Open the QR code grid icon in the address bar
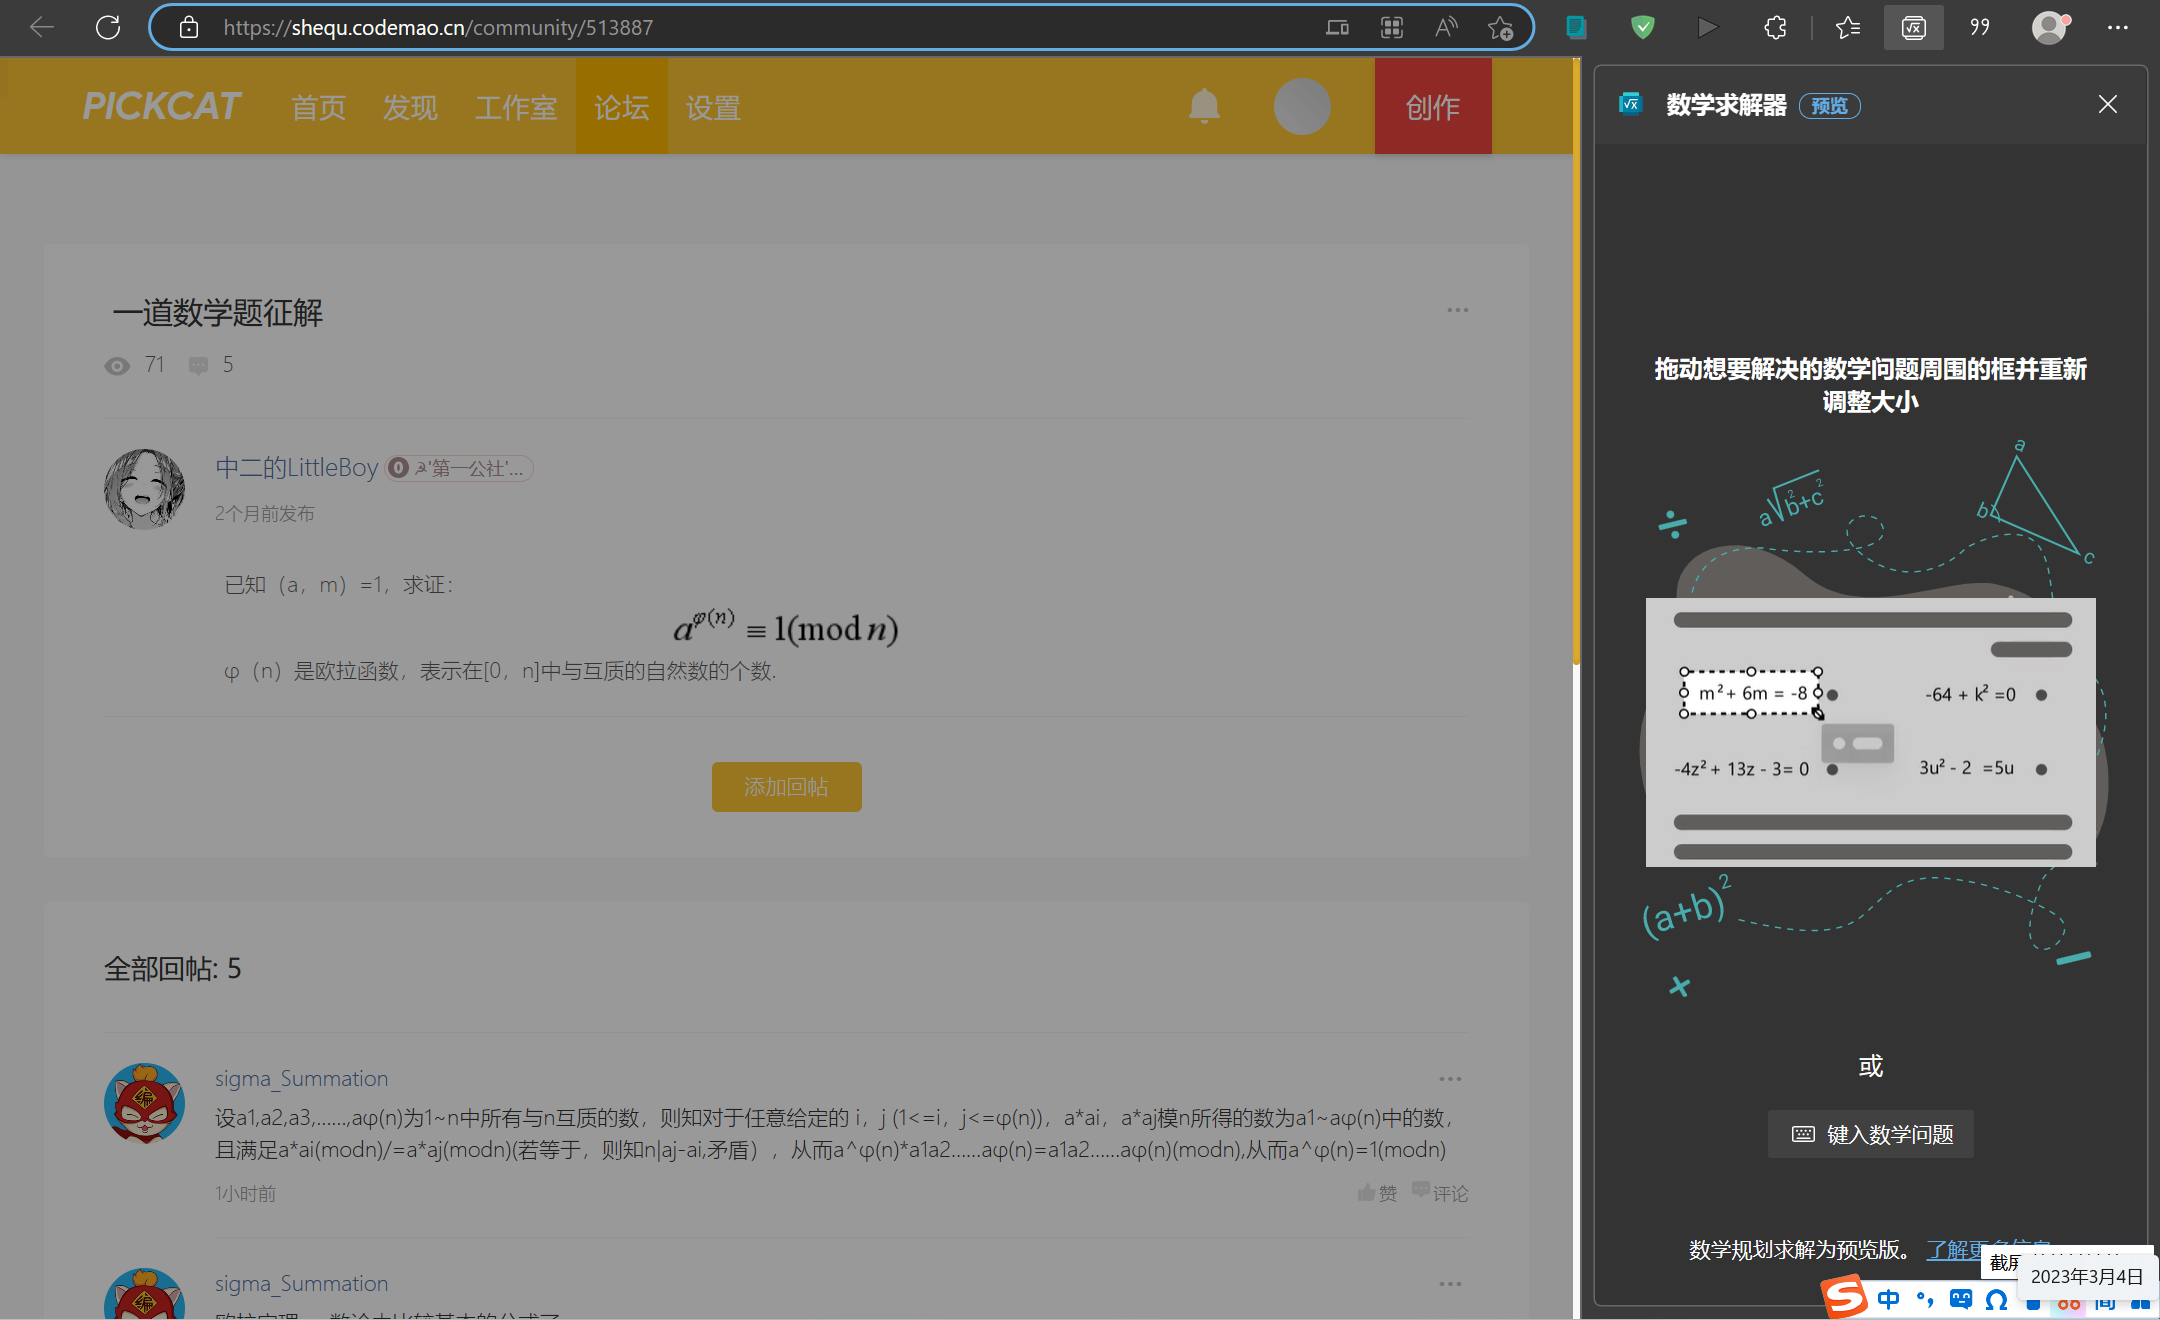This screenshot has height=1320, width=2160. 1392,27
